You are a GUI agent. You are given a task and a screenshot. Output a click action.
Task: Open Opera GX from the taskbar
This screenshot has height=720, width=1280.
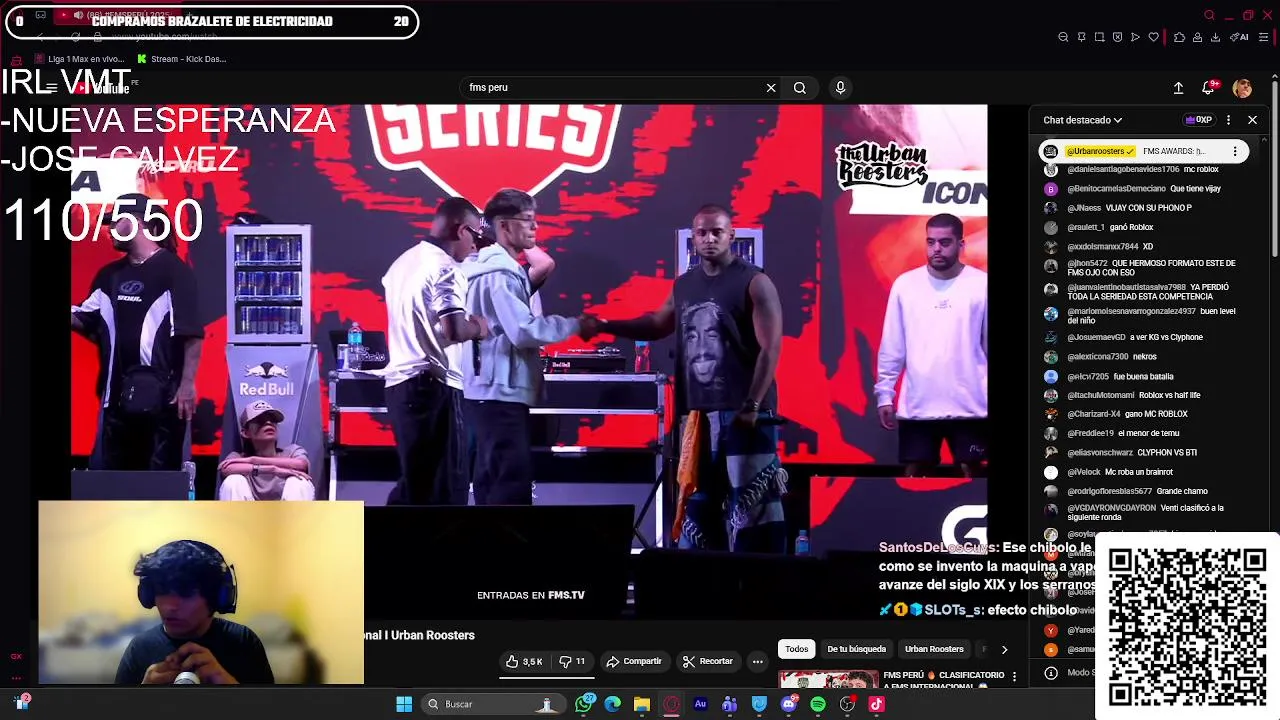pyautogui.click(x=671, y=704)
